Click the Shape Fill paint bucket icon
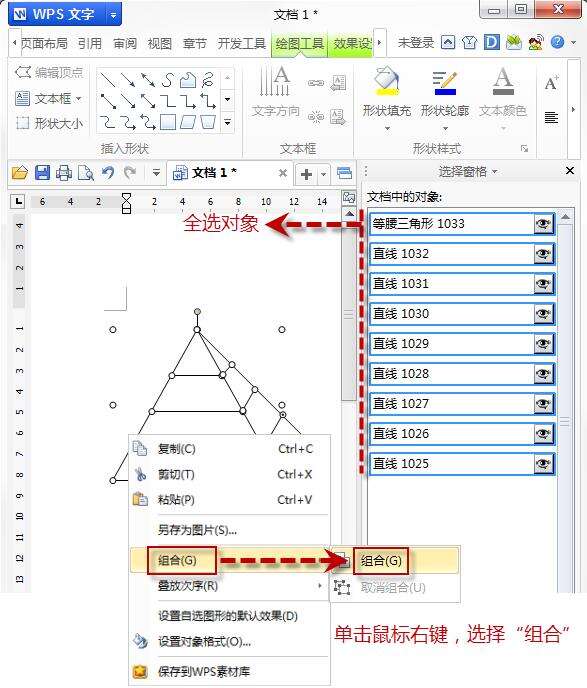The height and width of the screenshot is (688, 587). 387,81
